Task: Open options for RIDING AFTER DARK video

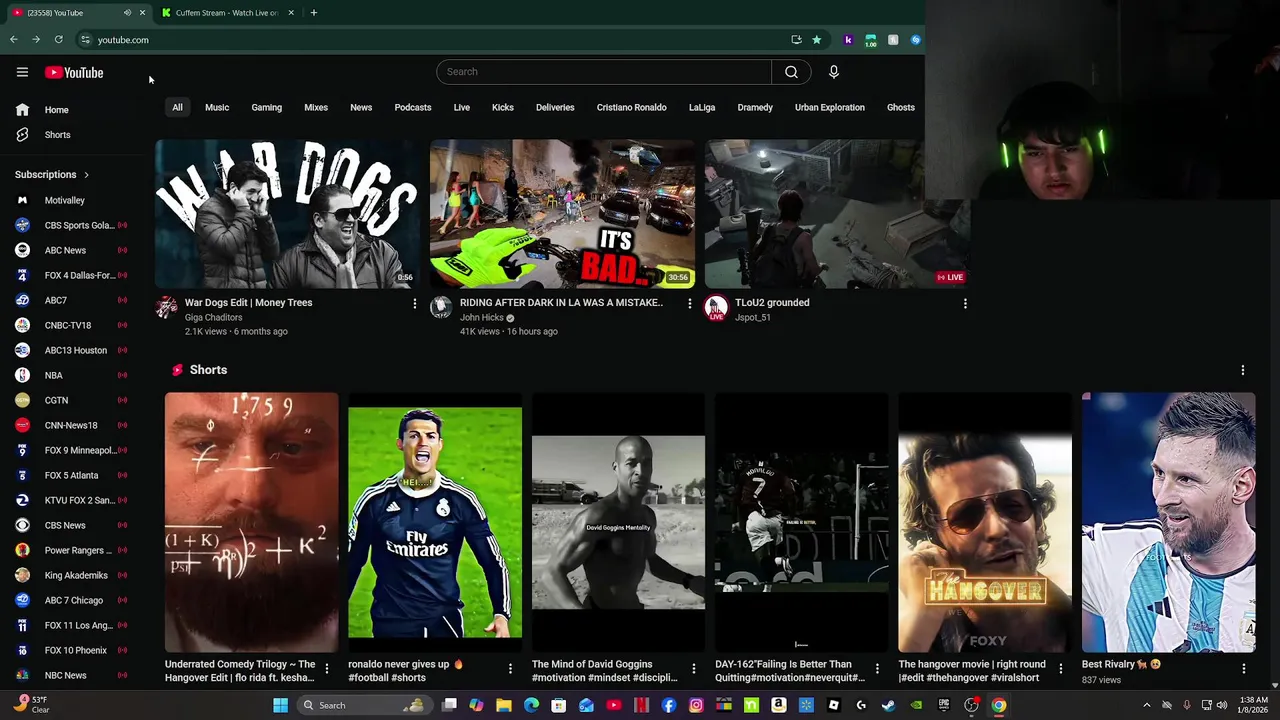Action: coord(689,303)
